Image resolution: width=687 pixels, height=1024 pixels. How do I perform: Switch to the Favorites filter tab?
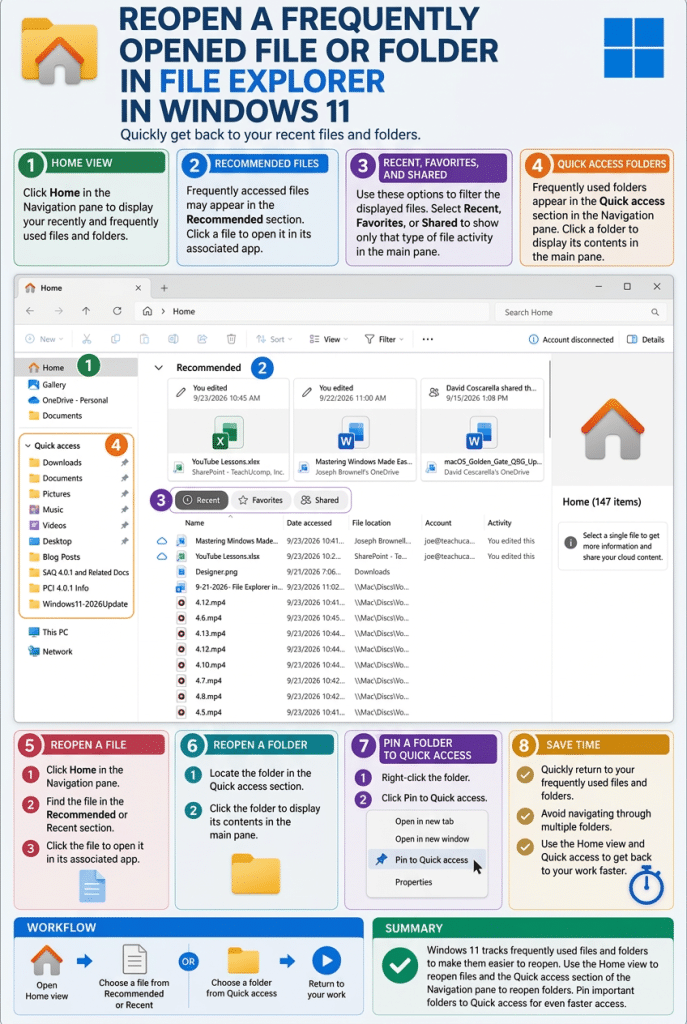click(x=261, y=500)
